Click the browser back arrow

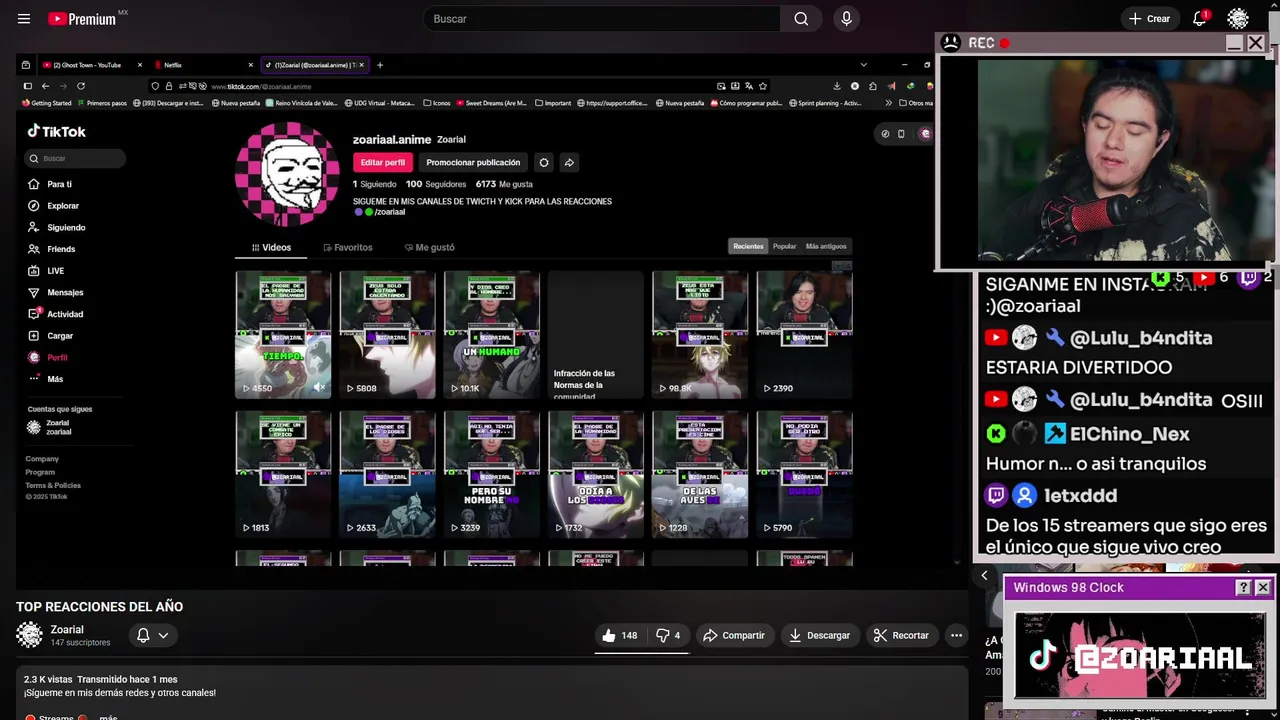[x=45, y=86]
